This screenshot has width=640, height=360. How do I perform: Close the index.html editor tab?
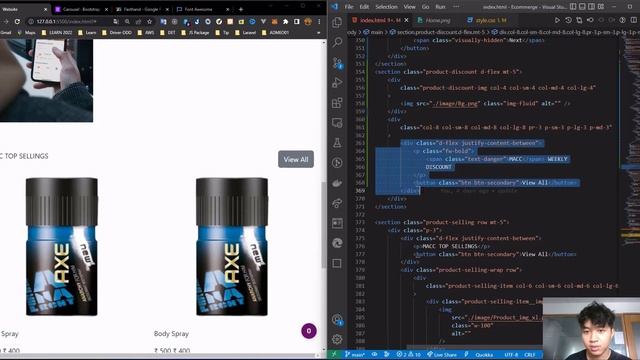pyautogui.click(x=406, y=20)
